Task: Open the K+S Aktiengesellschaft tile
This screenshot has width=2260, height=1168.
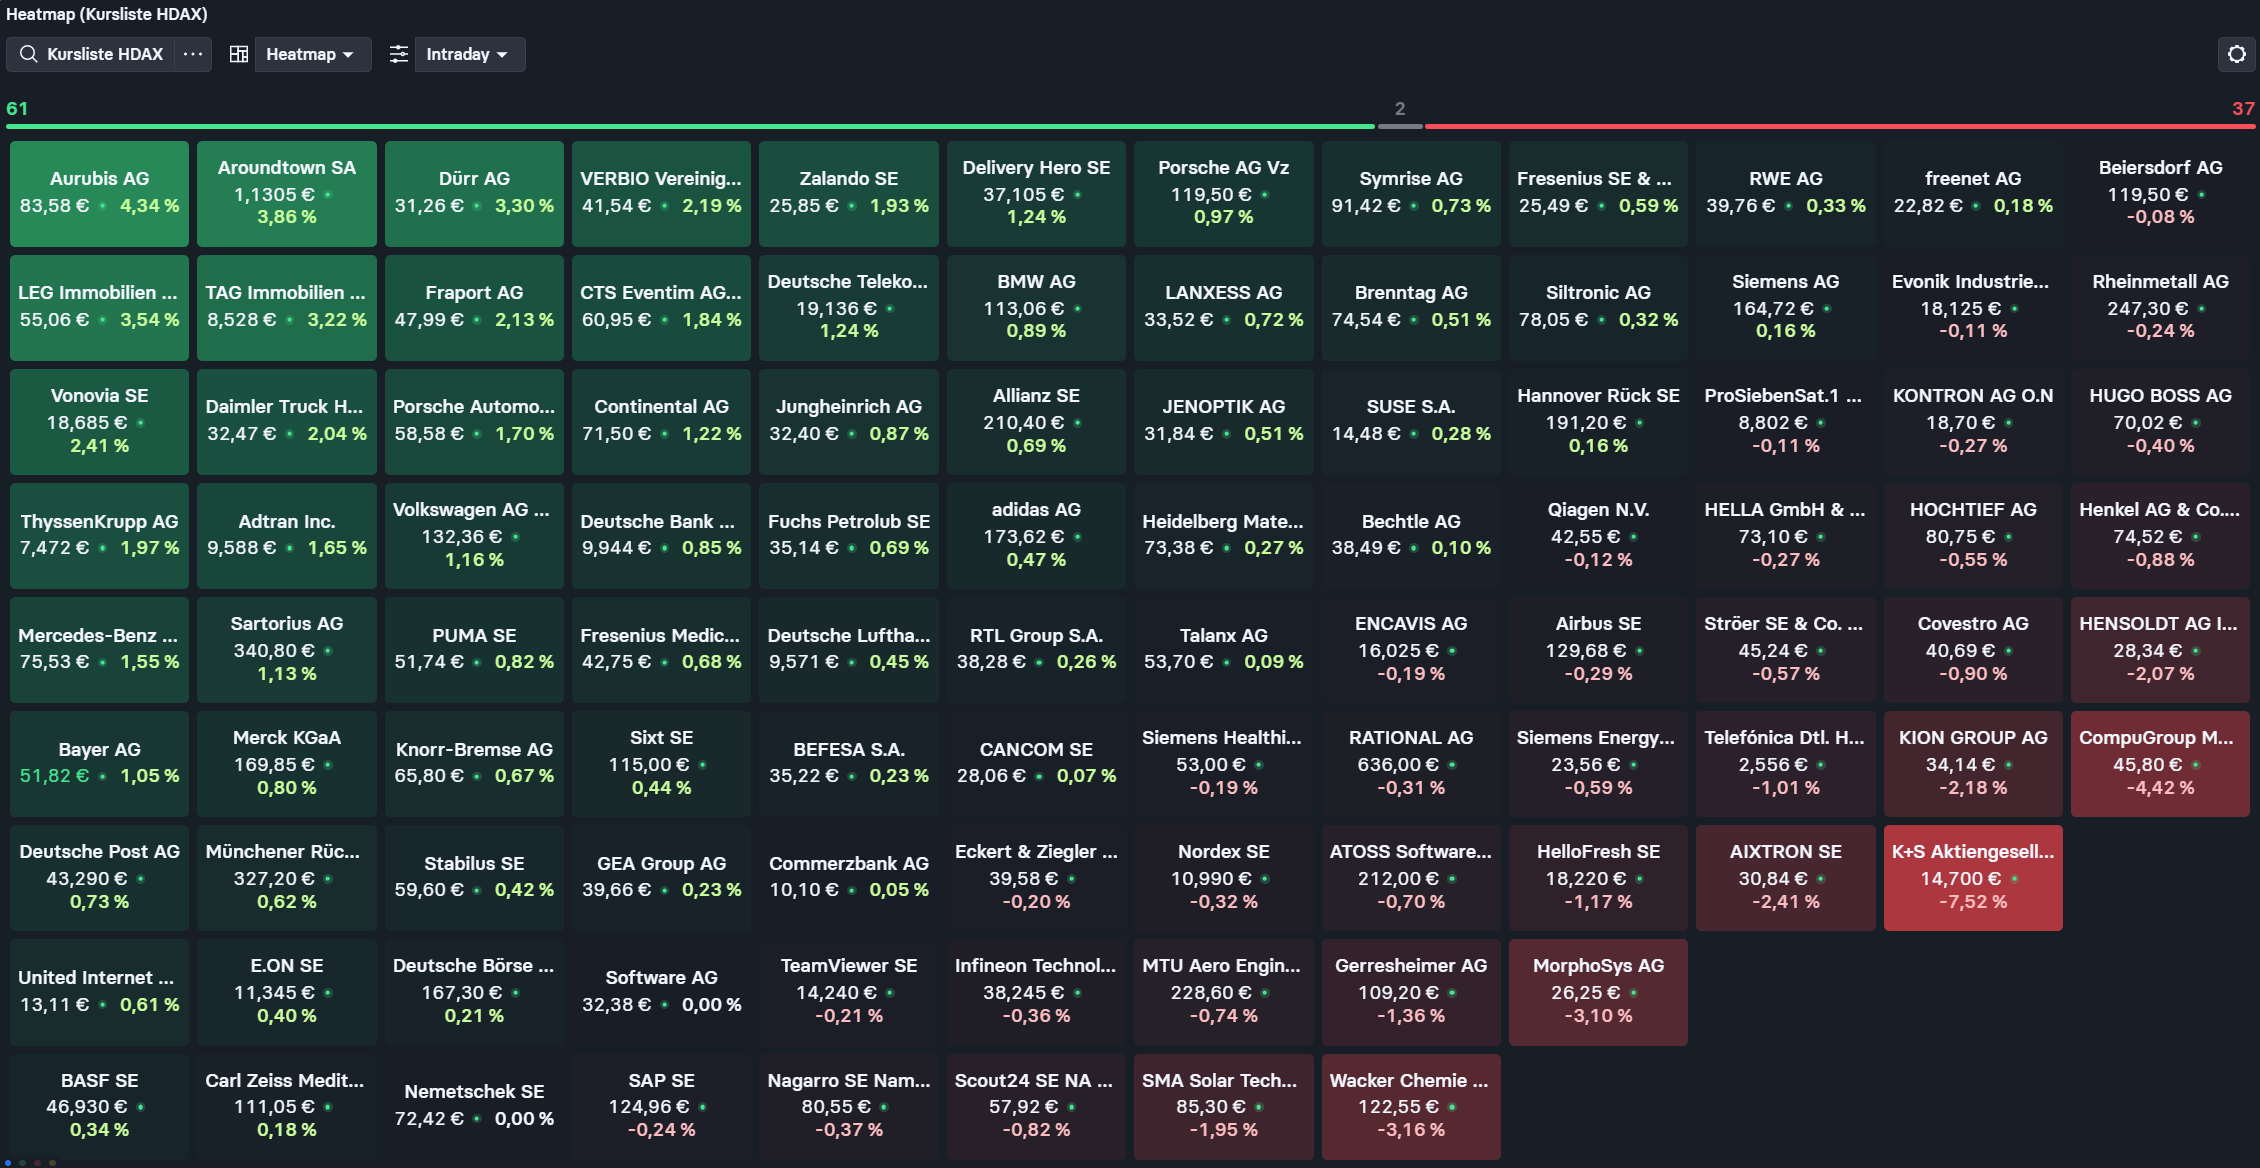Action: pos(1973,878)
